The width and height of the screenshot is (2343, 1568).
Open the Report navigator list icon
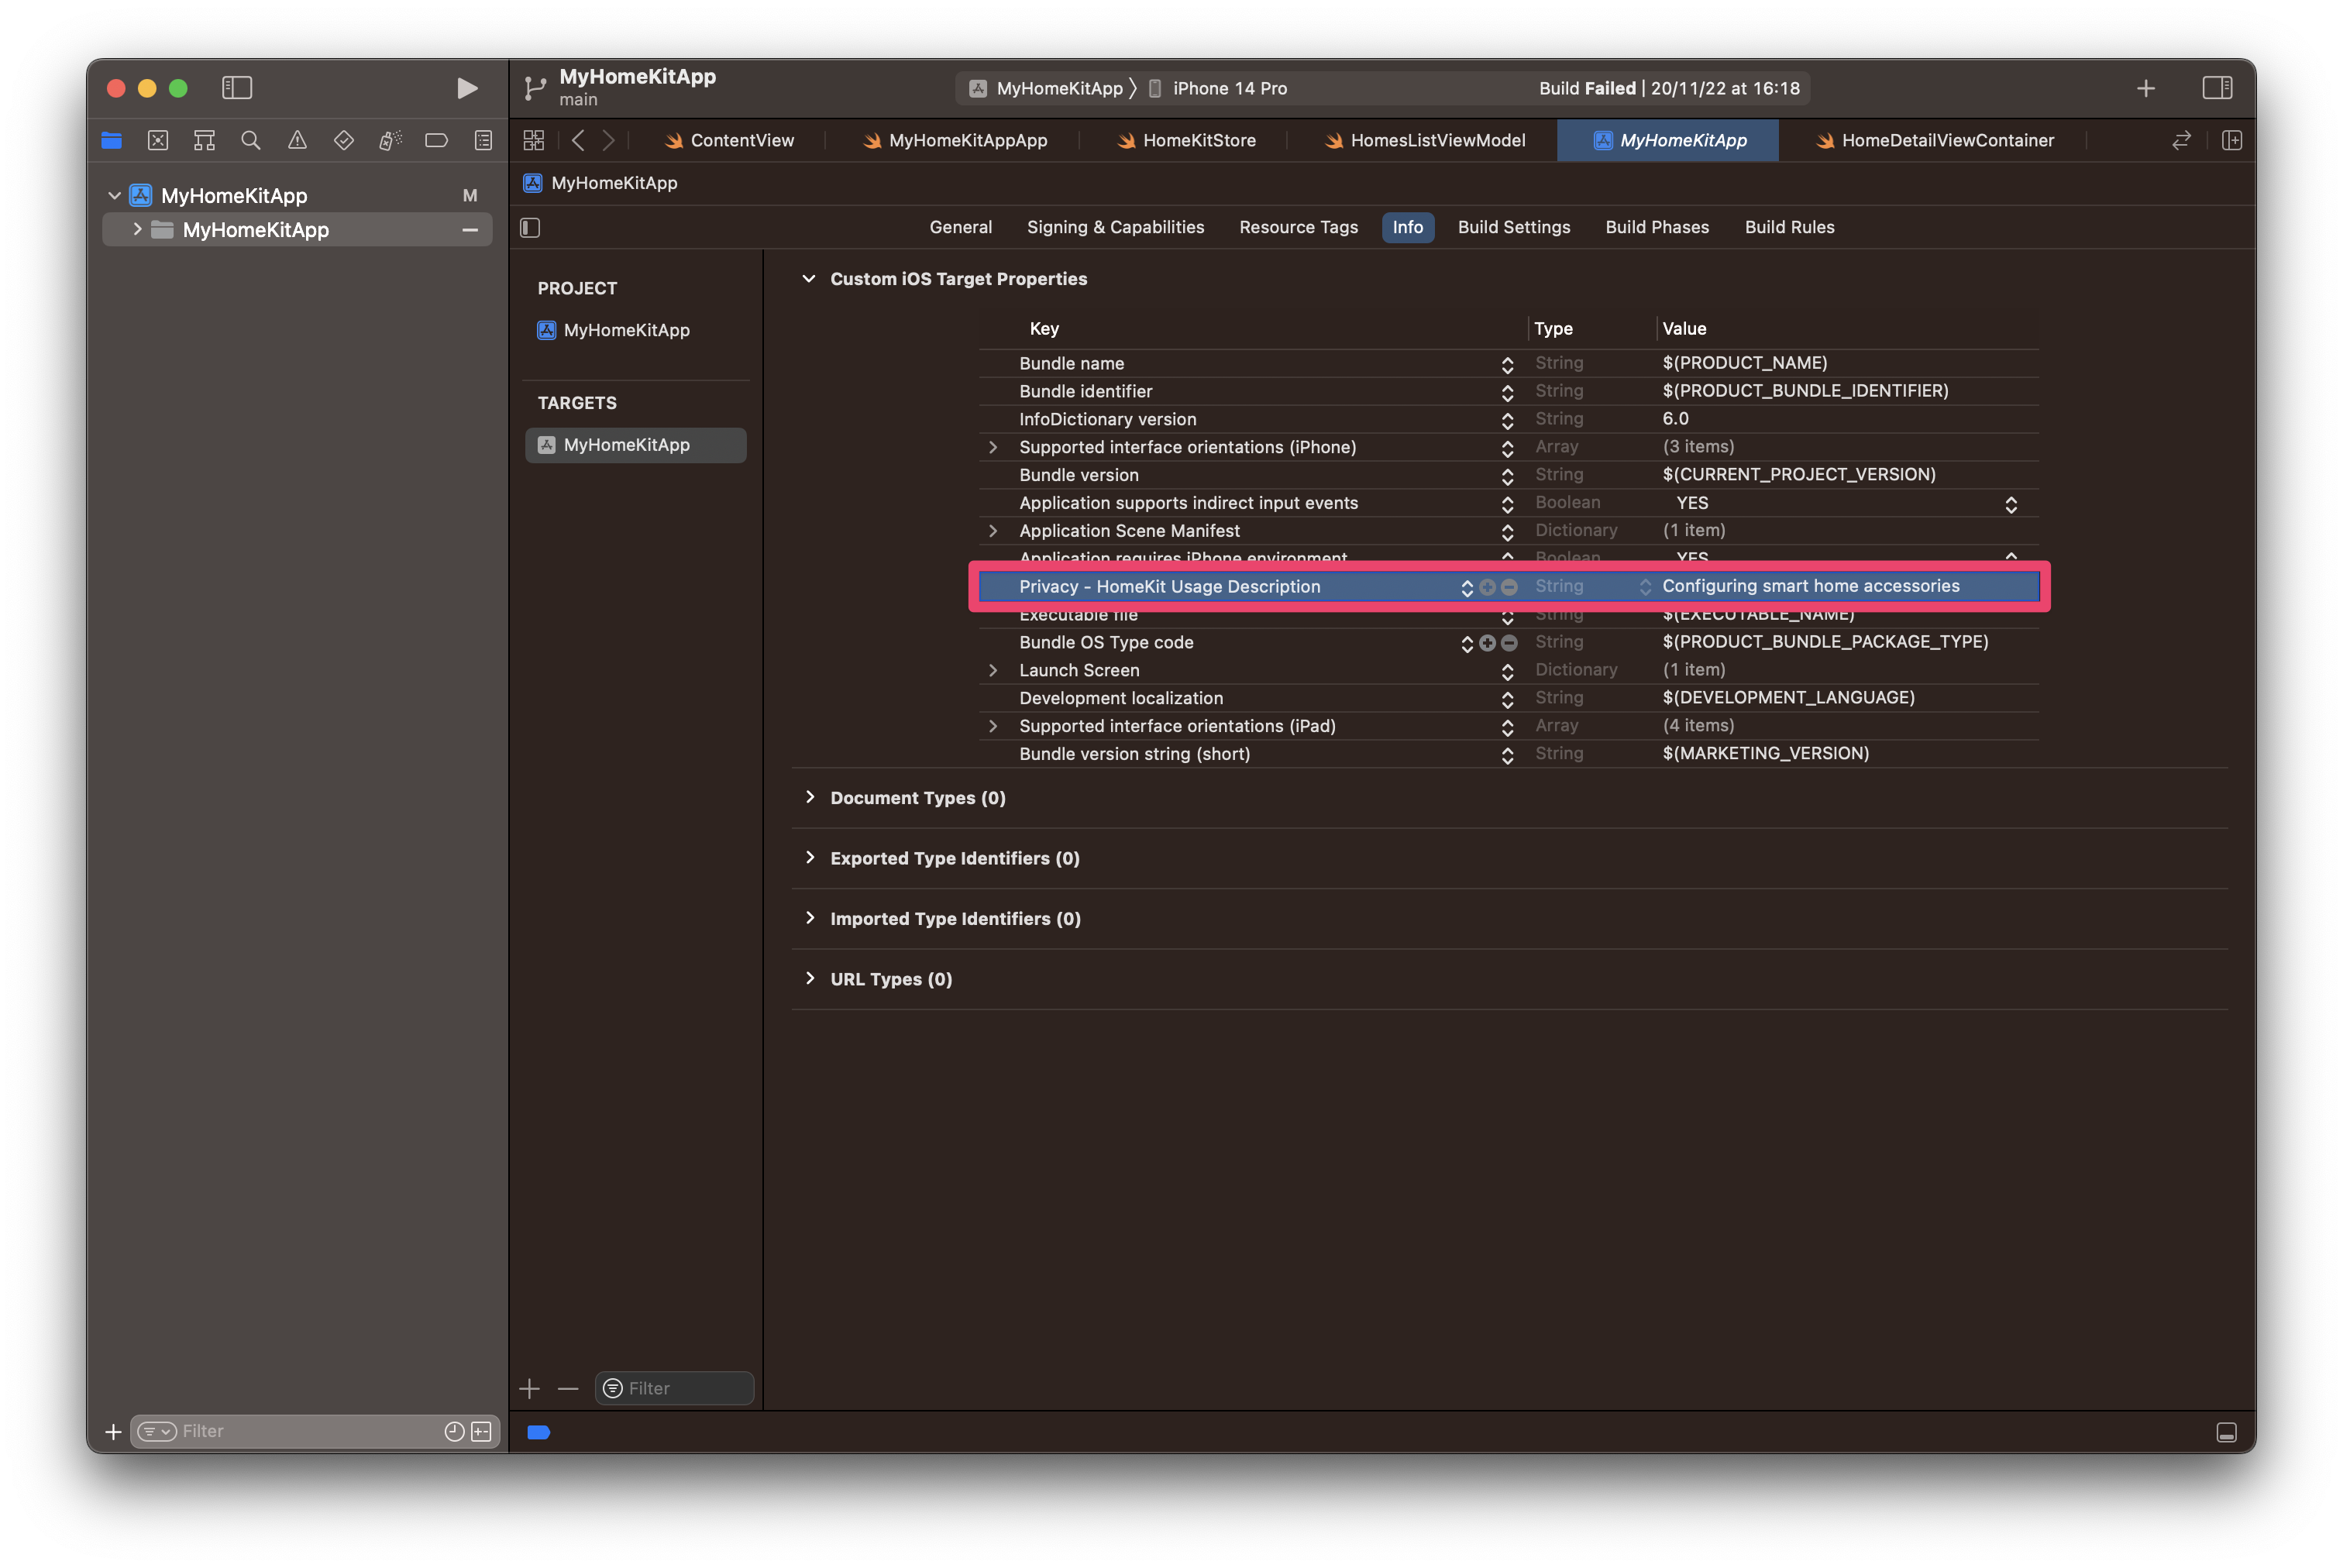tap(483, 140)
